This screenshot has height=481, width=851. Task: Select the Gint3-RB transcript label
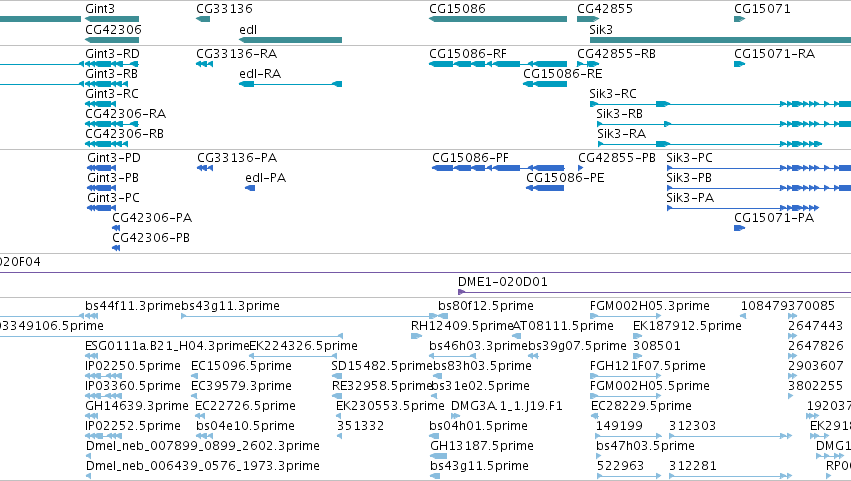point(111,74)
